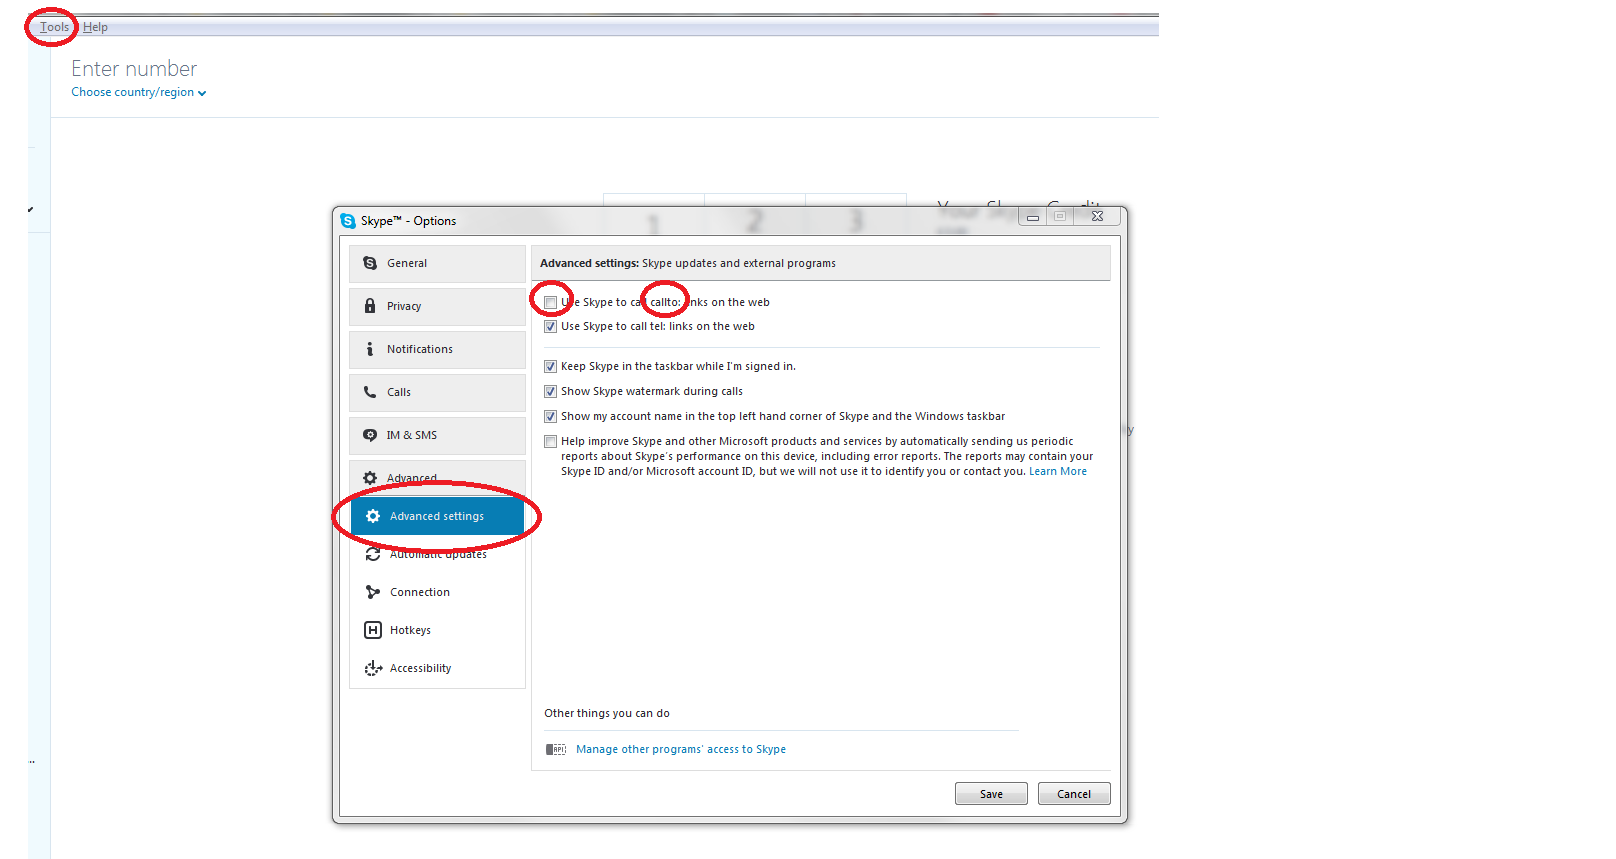Click the Skype logo in the Options title bar
Screen dimensions: 1616x859
pyautogui.click(x=348, y=221)
